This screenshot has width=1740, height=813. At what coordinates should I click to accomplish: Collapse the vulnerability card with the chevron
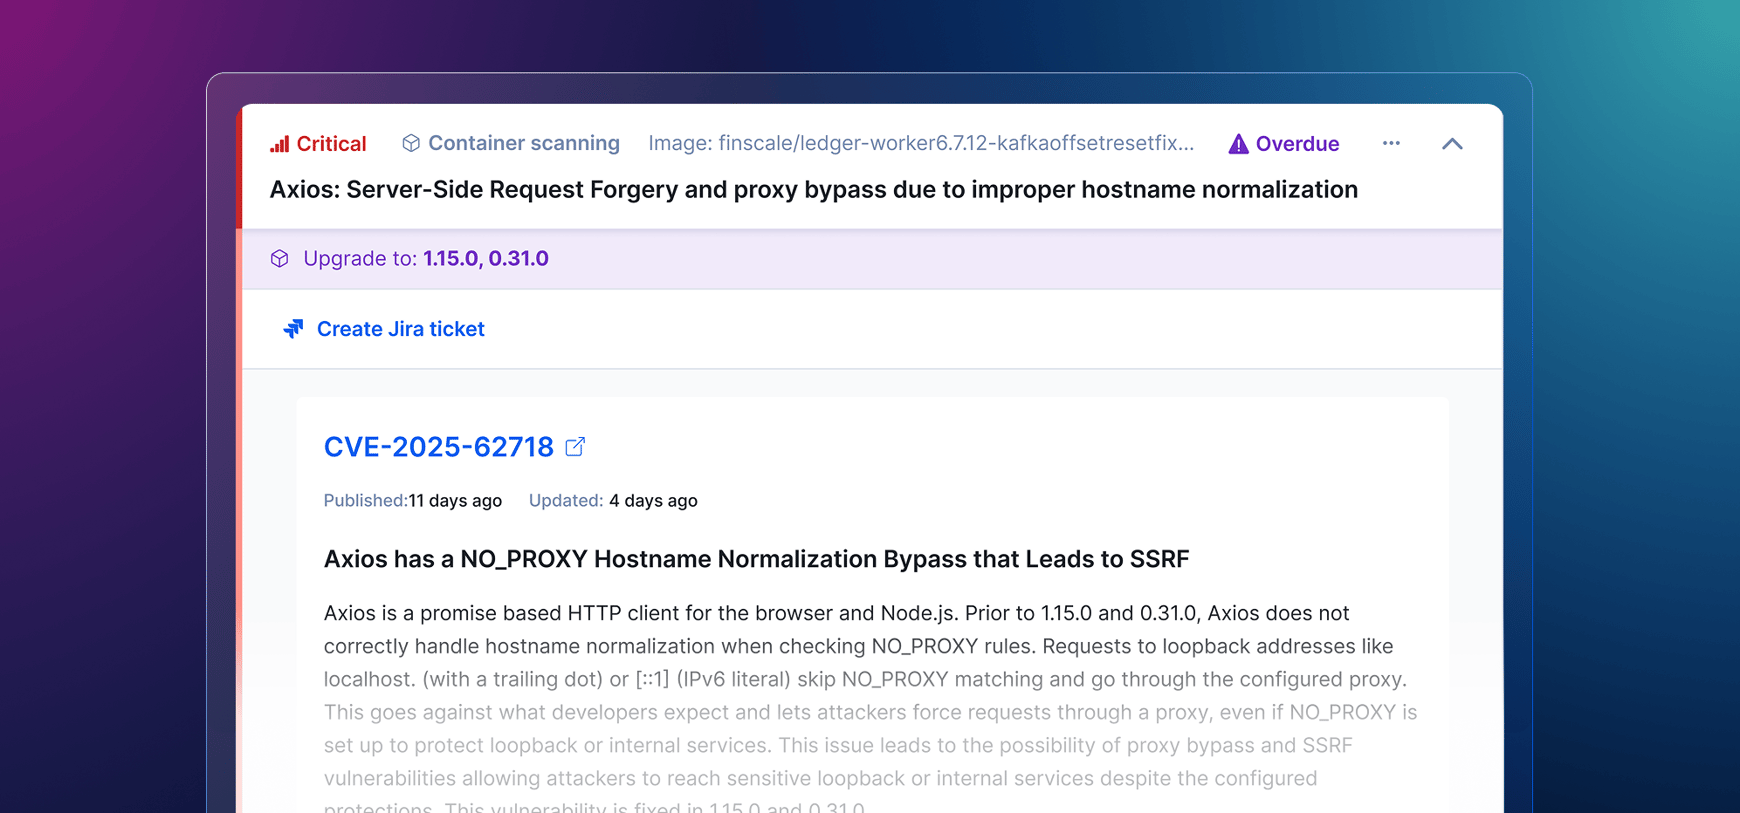point(1452,144)
